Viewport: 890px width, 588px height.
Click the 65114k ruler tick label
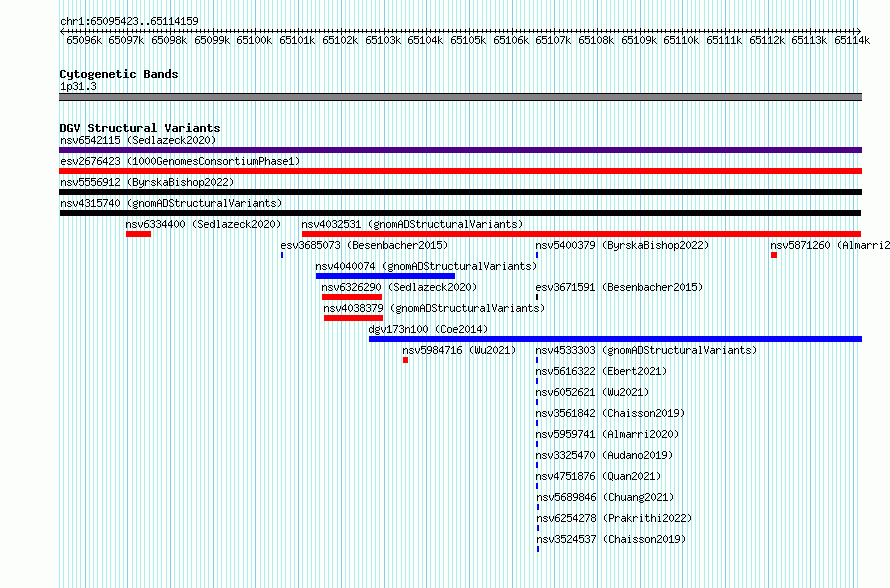coord(852,40)
